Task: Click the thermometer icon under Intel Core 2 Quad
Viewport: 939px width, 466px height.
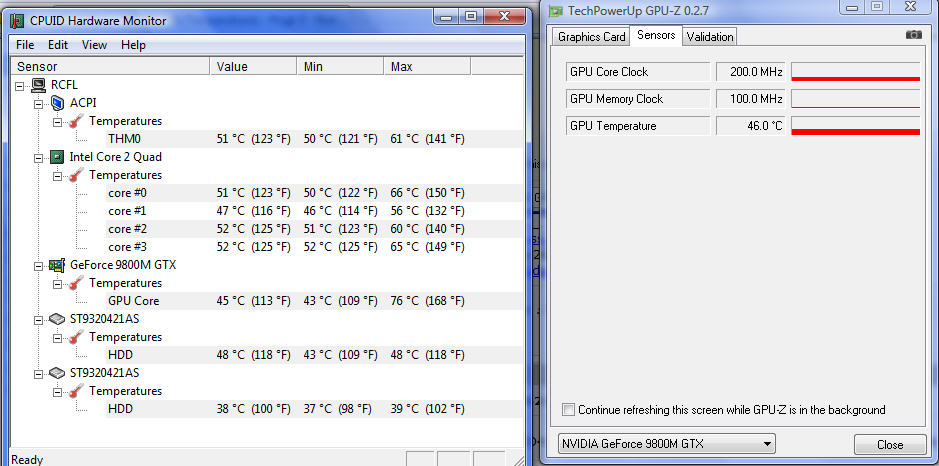Action: click(x=77, y=175)
